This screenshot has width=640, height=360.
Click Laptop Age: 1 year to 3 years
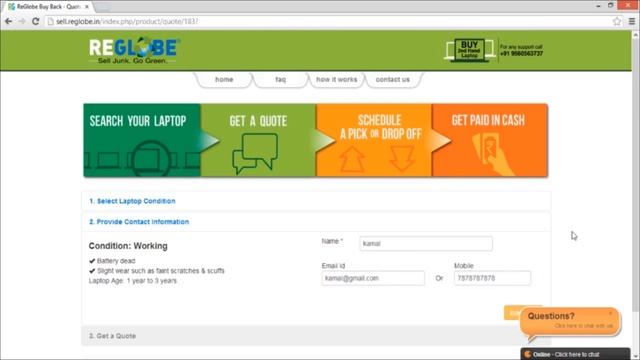click(x=133, y=281)
